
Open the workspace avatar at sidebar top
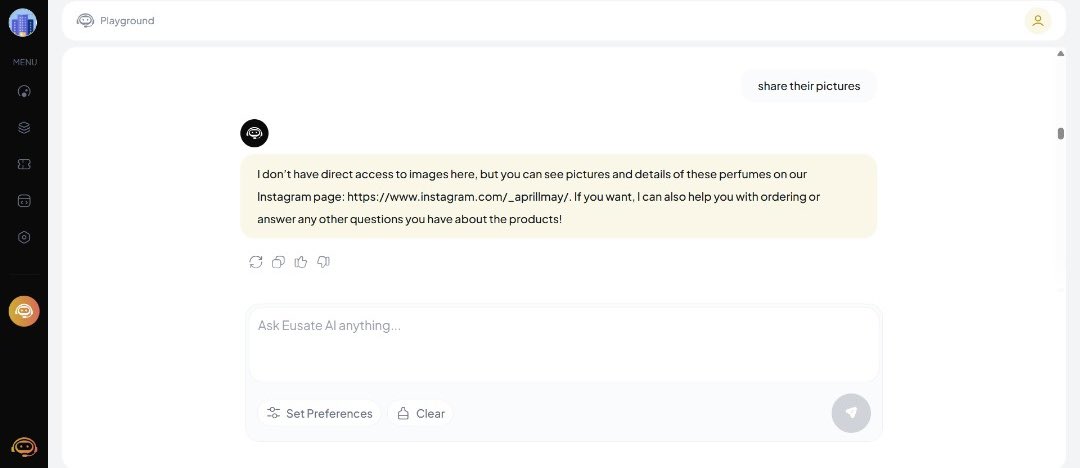pyautogui.click(x=23, y=23)
